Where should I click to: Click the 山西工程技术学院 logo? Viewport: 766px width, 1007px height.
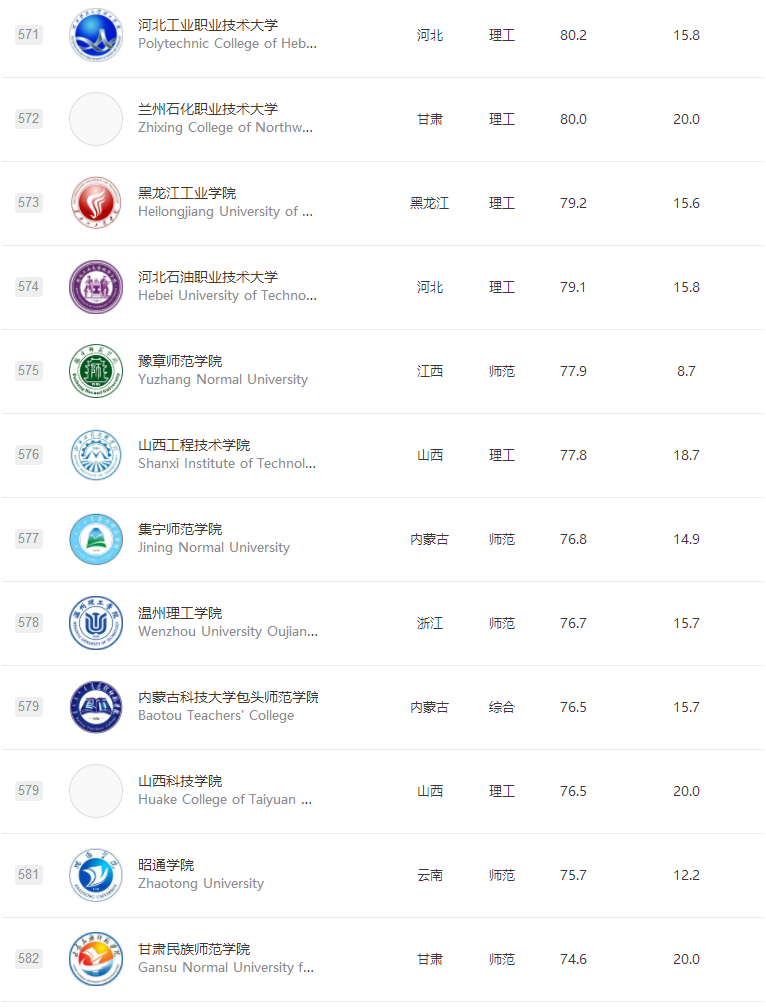96,455
